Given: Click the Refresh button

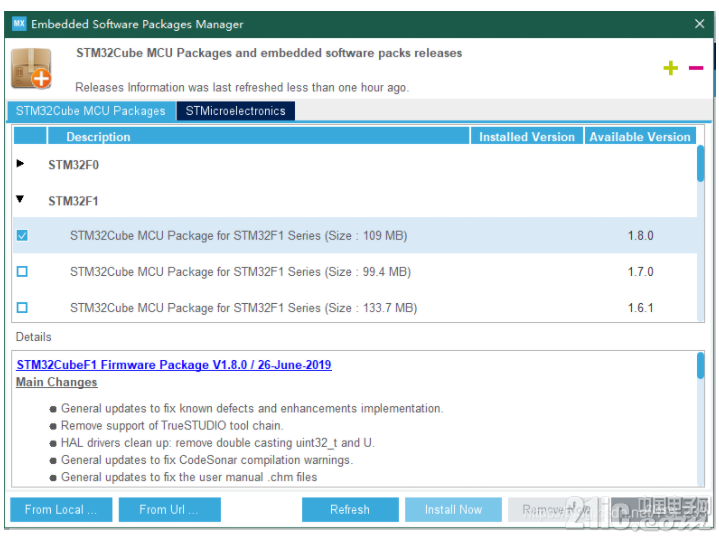Looking at the screenshot, I should [350, 510].
